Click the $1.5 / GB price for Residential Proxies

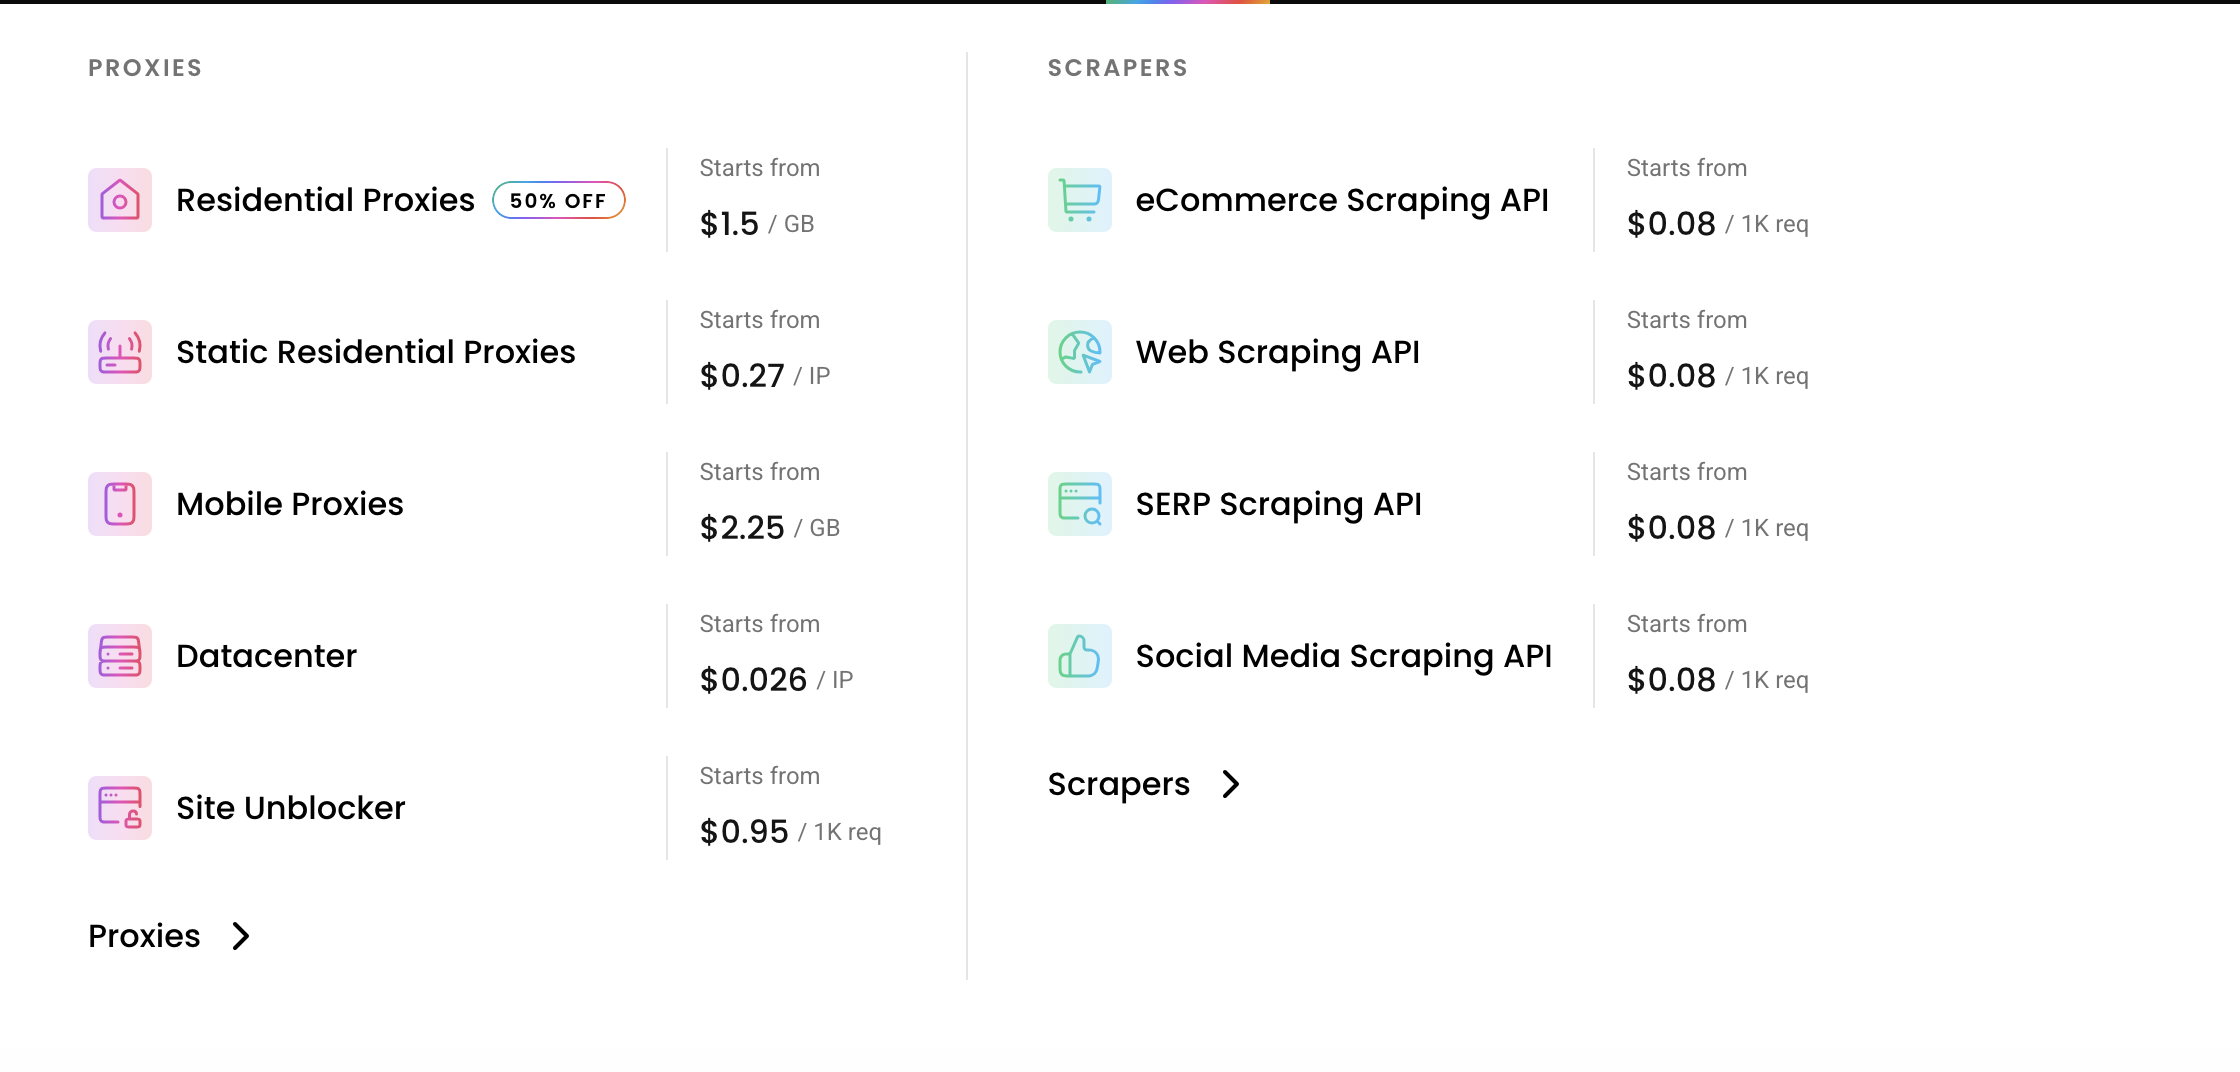pyautogui.click(x=755, y=223)
